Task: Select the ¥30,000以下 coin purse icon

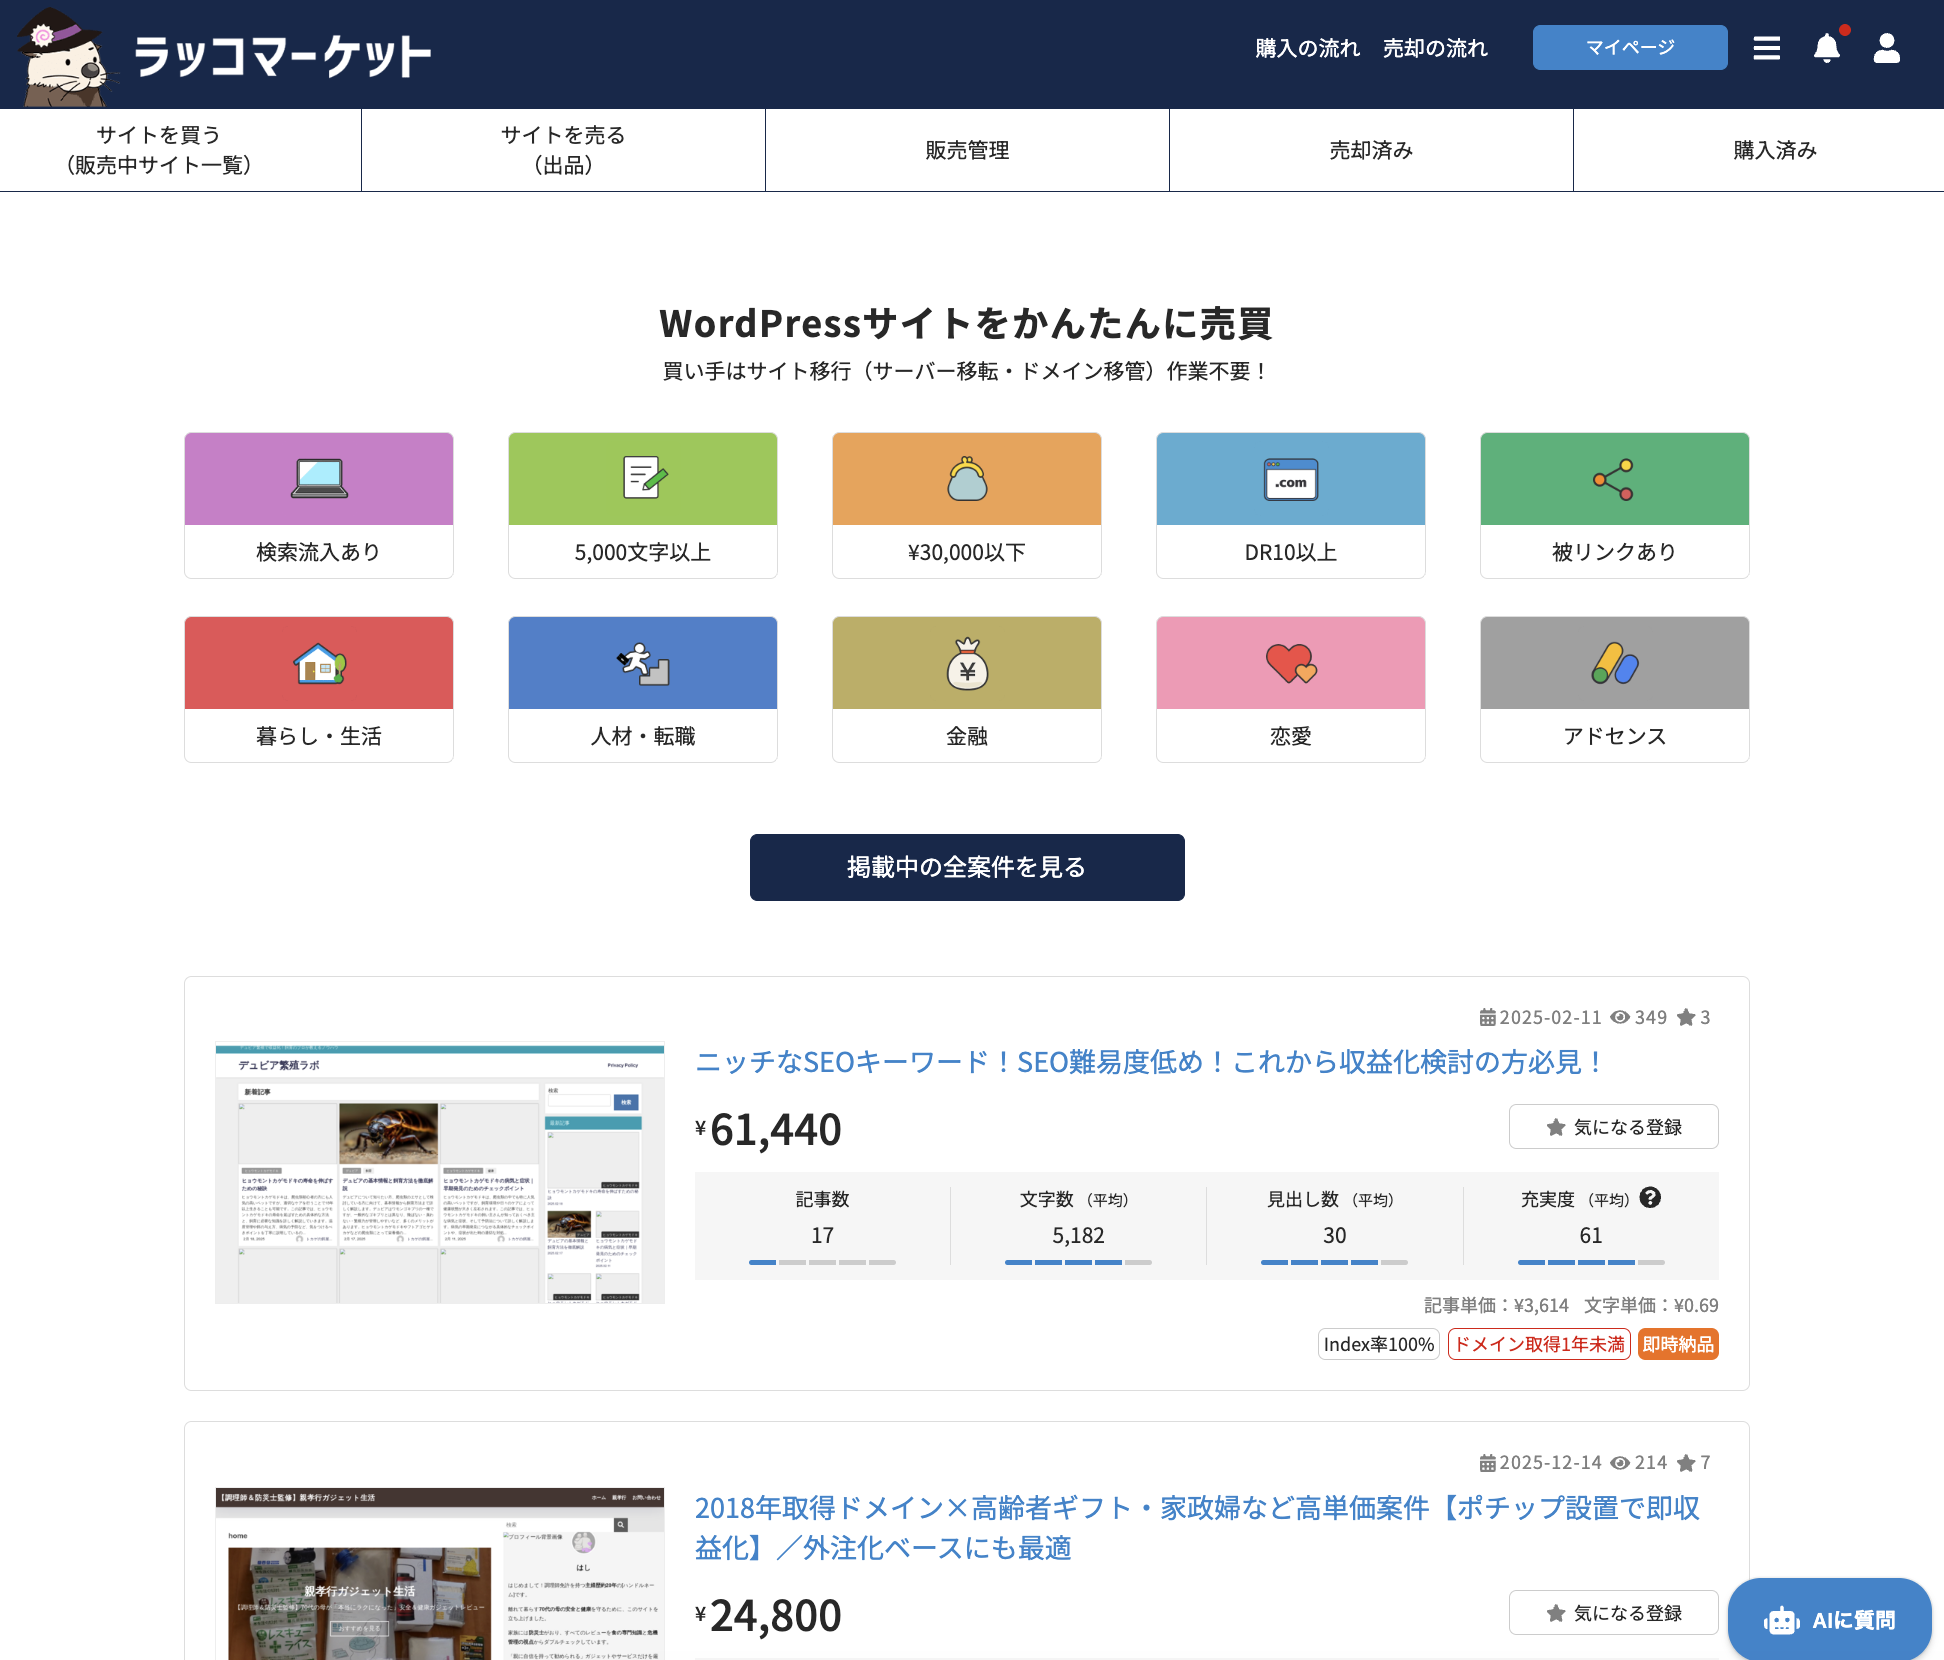Action: pyautogui.click(x=966, y=478)
